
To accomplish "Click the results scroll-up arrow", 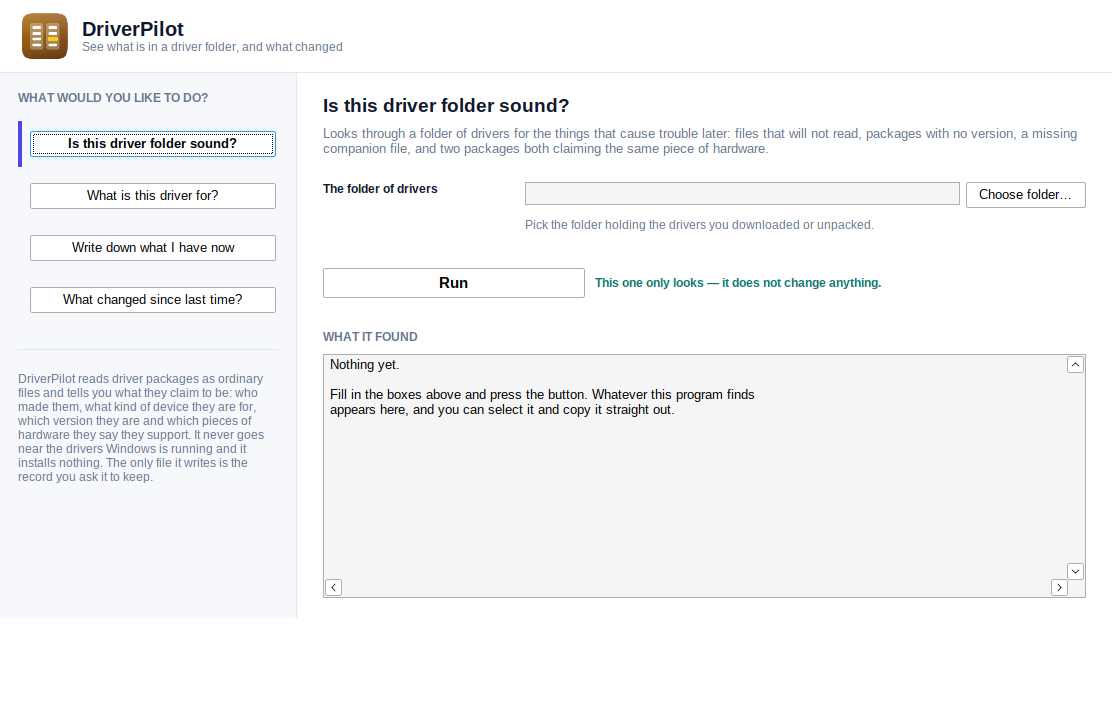I will coord(1075,364).
